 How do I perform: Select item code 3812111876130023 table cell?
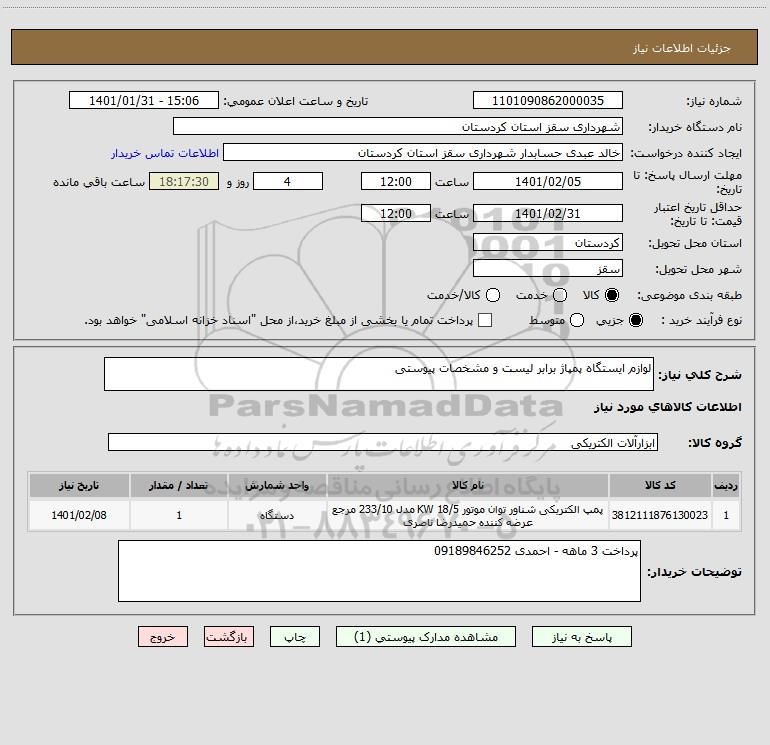660,515
